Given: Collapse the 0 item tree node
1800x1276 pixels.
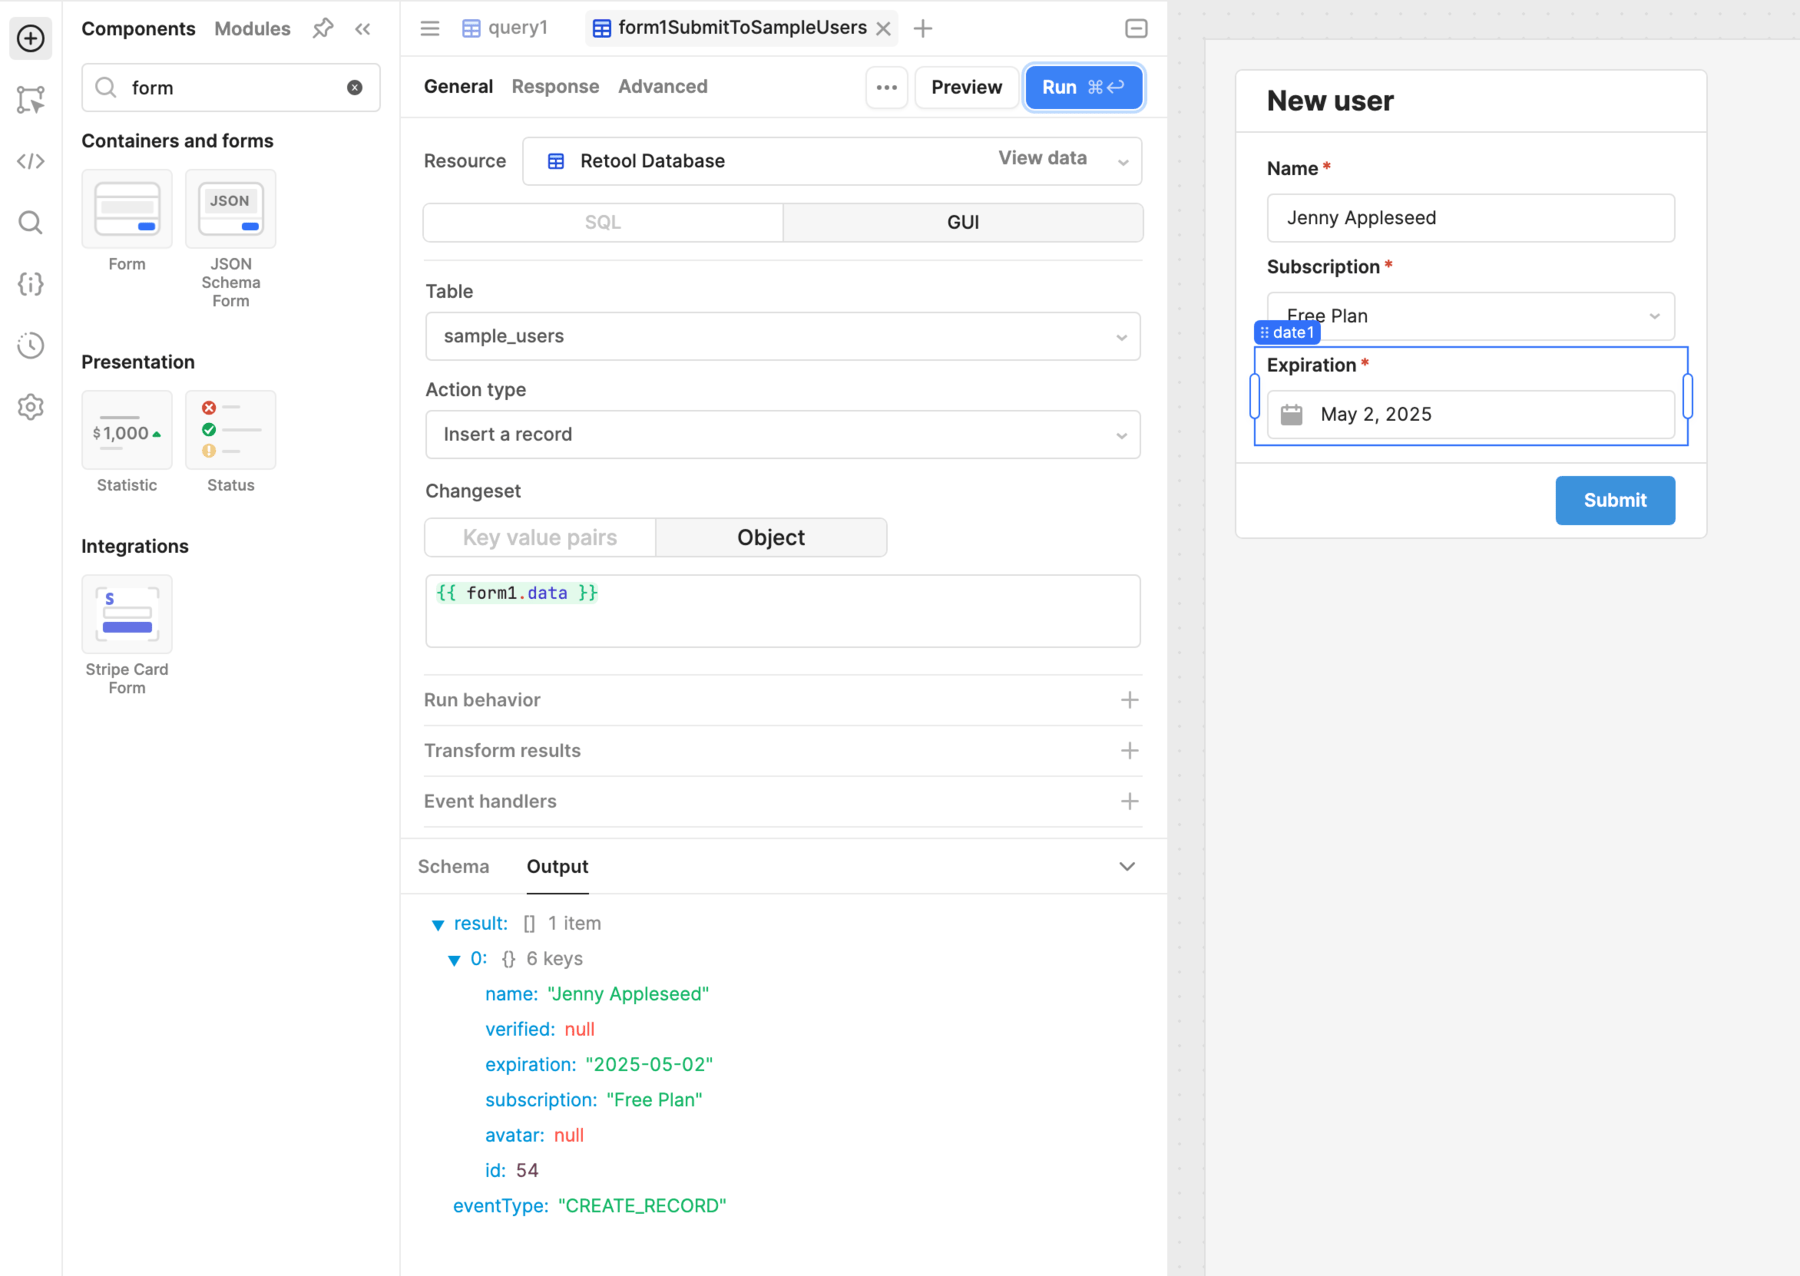Looking at the screenshot, I should point(454,960).
